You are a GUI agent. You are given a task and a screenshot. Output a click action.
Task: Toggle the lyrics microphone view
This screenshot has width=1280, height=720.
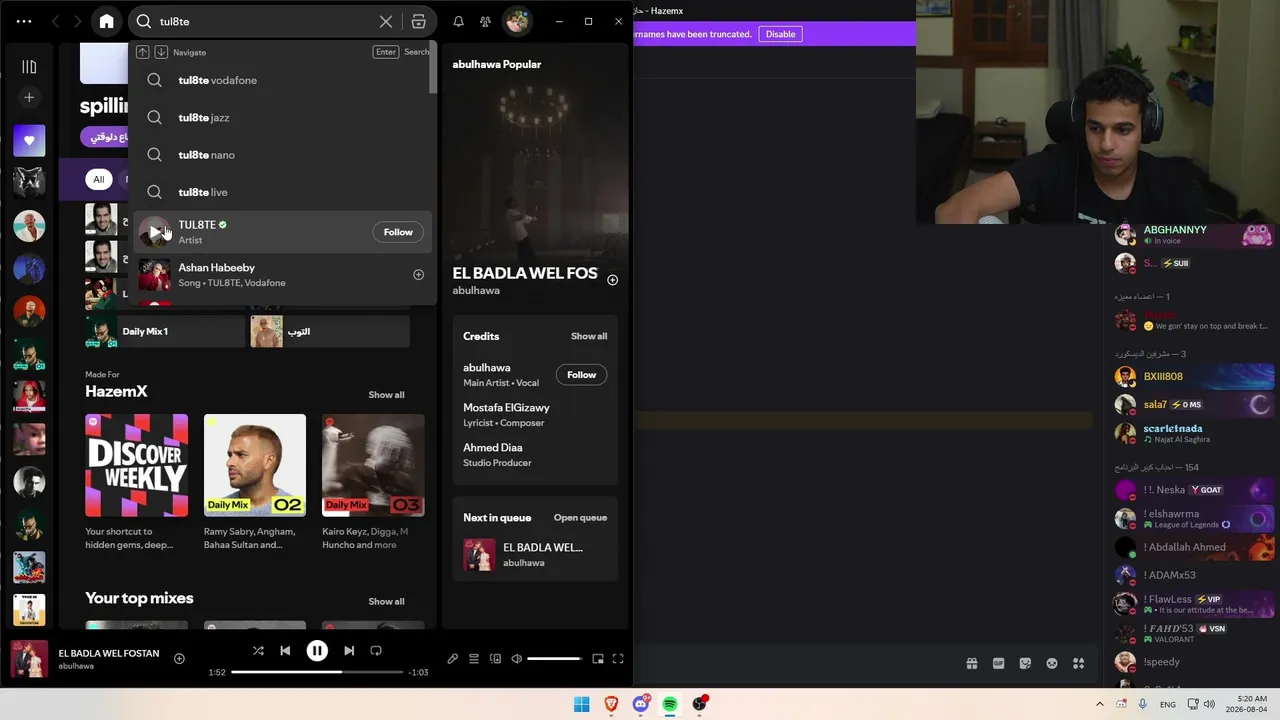point(452,659)
